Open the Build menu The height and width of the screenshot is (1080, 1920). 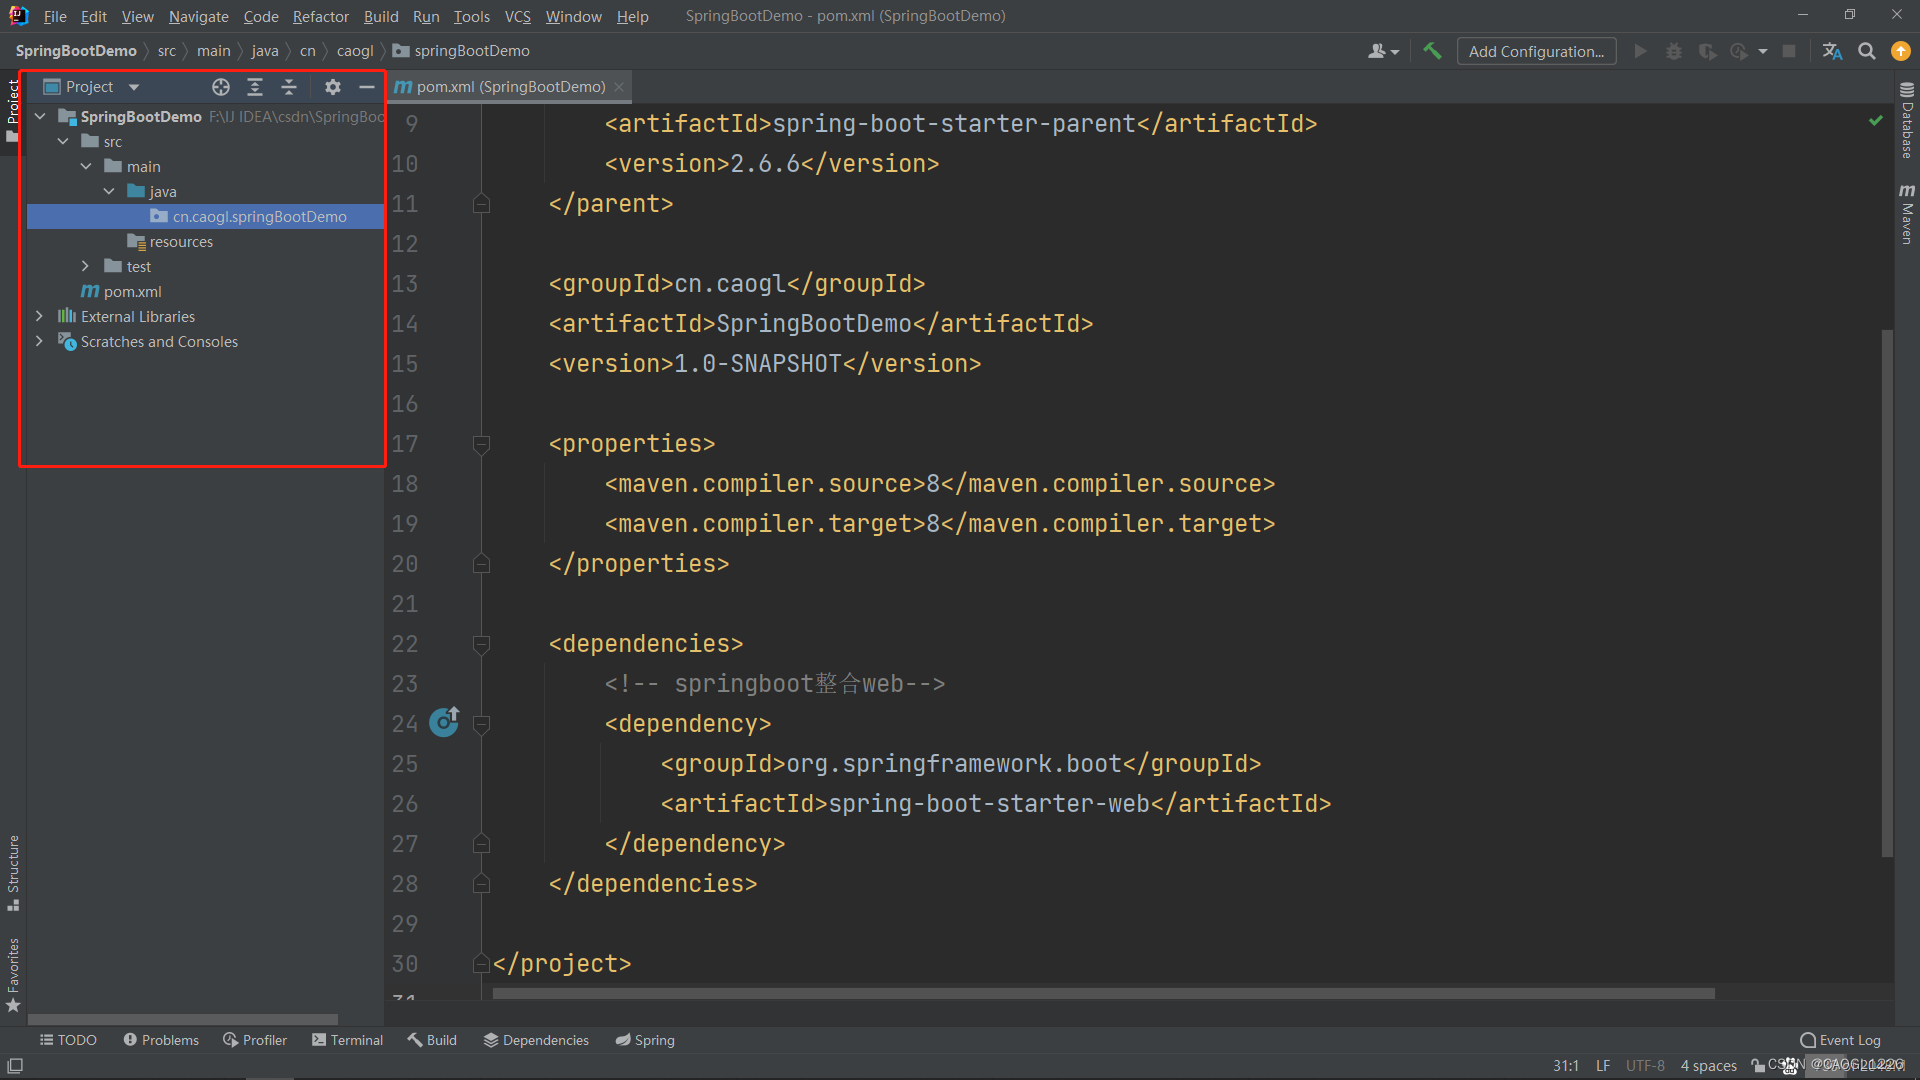(381, 16)
